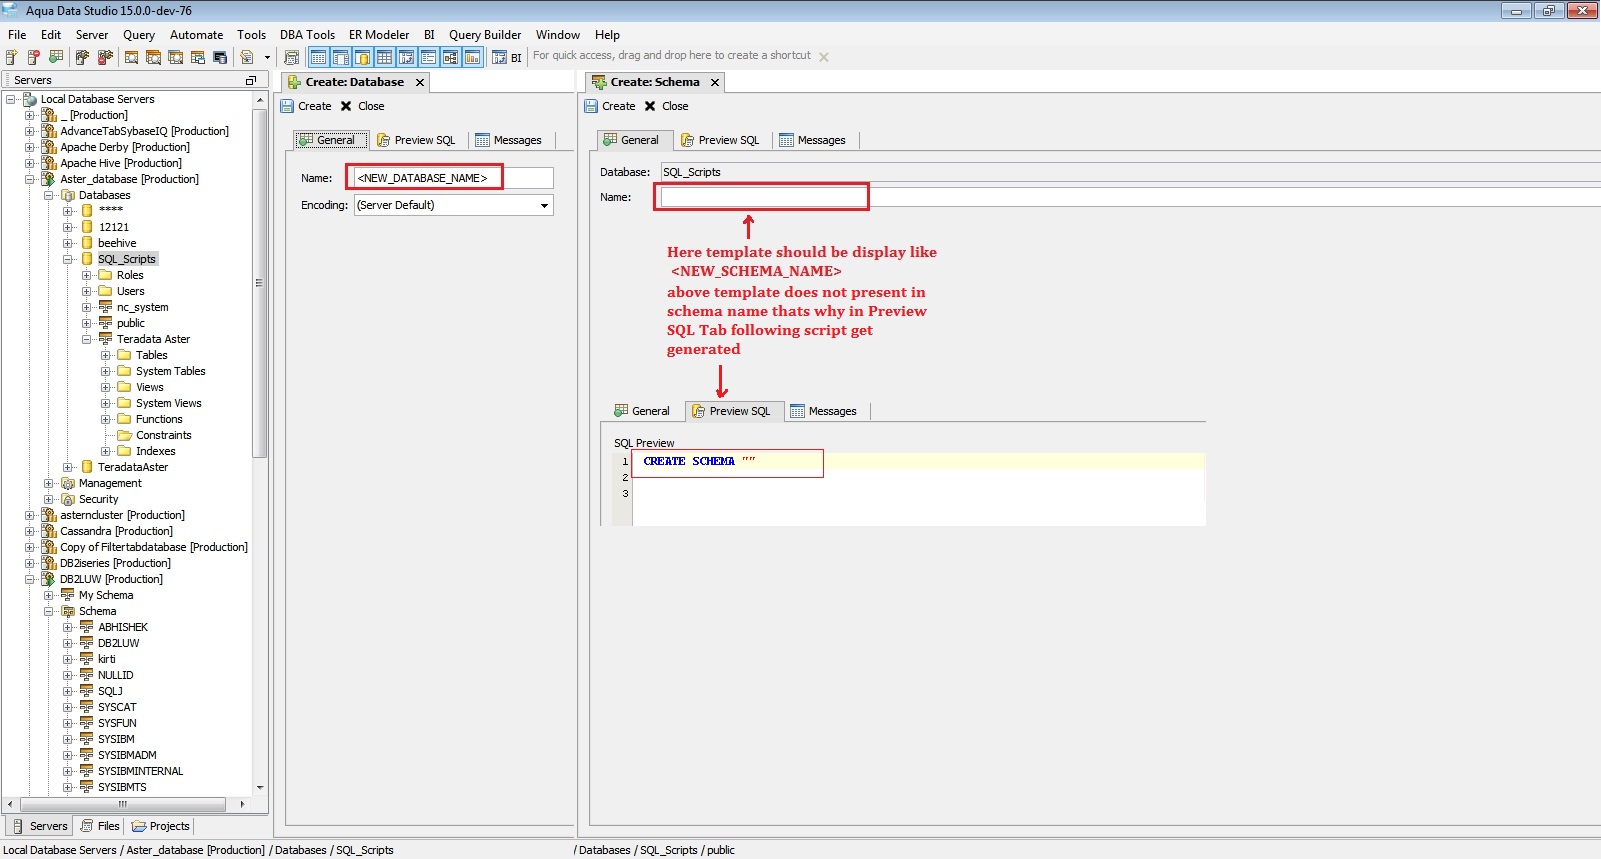Collapse the Local Database Servers node
Image resolution: width=1601 pixels, height=859 pixels.
tap(11, 99)
